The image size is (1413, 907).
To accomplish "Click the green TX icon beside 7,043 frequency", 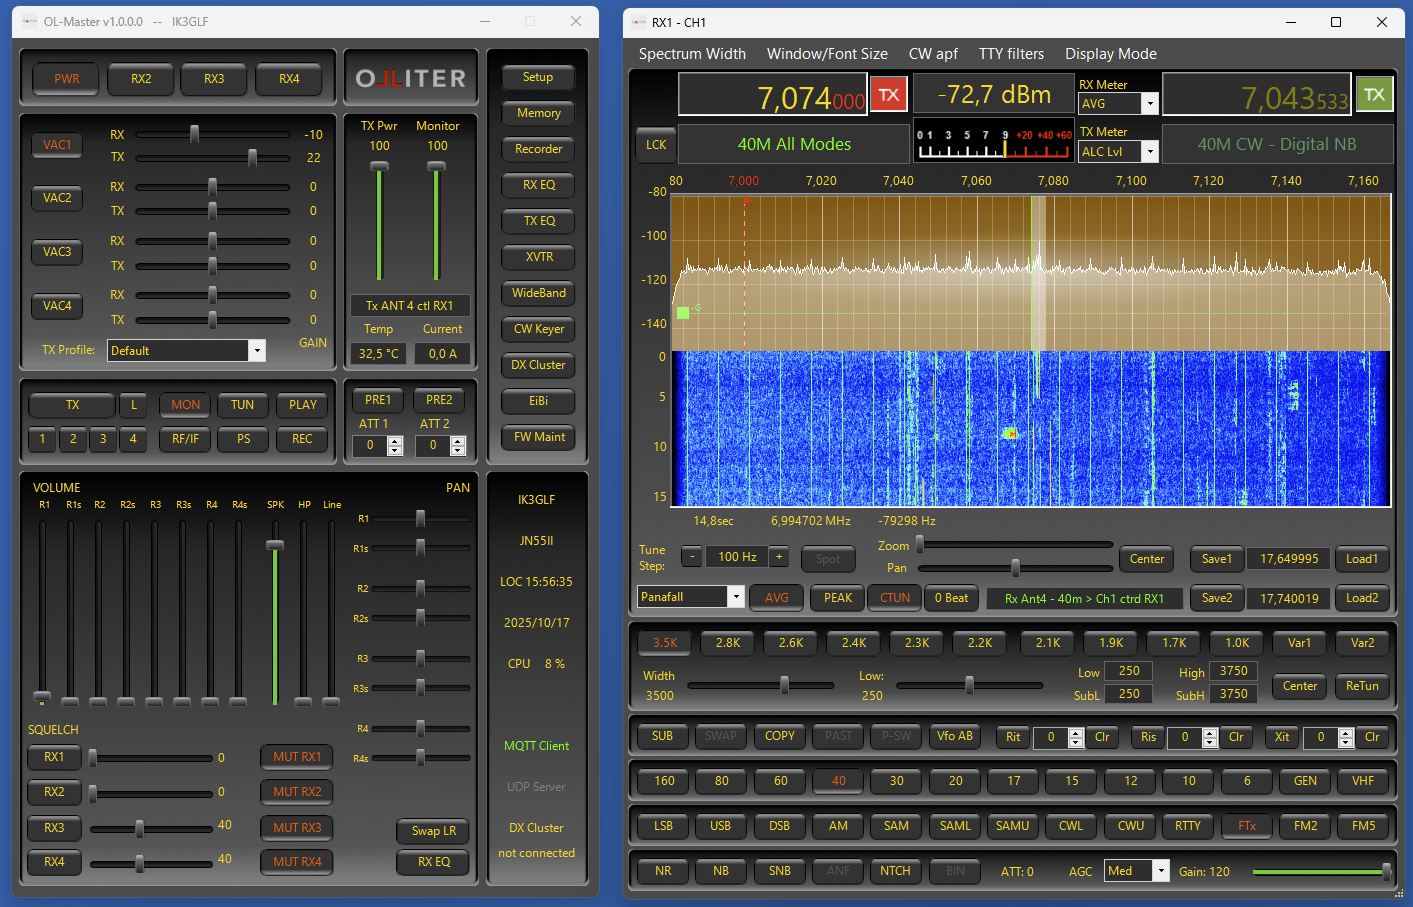I will point(1374,95).
